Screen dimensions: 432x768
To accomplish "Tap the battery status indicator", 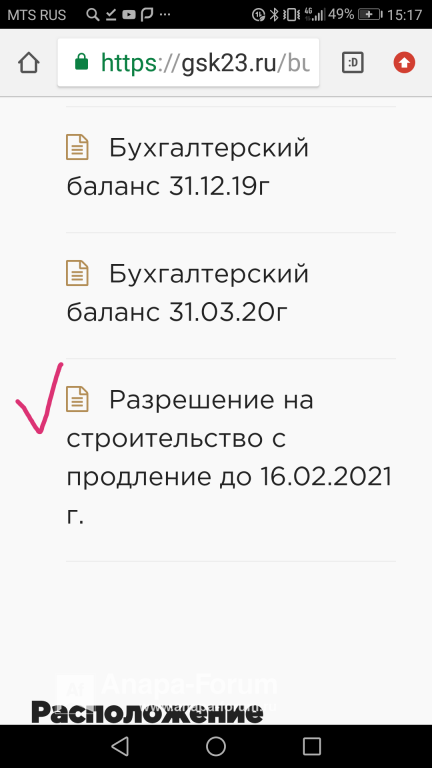I will tap(370, 15).
